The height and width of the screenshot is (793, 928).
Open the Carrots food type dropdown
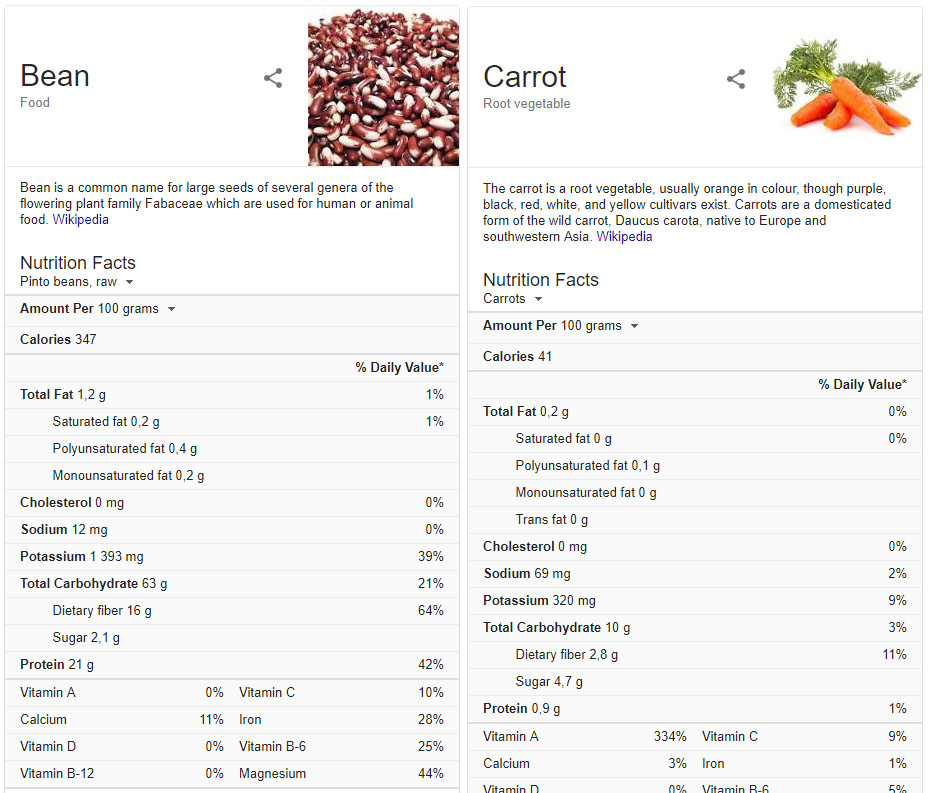click(513, 299)
